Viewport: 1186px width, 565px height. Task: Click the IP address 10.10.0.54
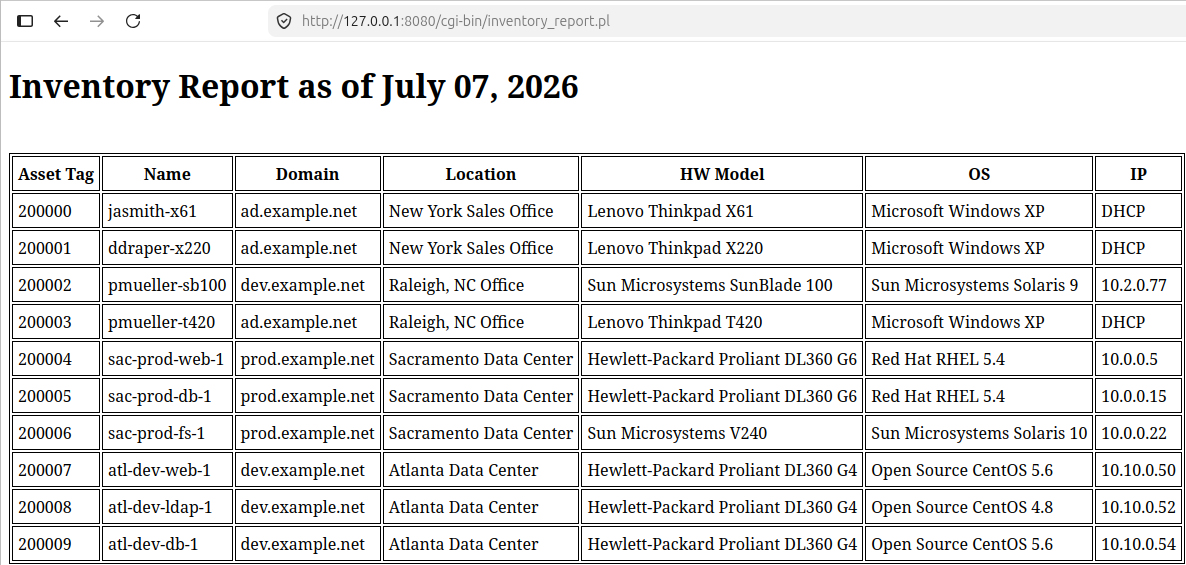(1138, 544)
